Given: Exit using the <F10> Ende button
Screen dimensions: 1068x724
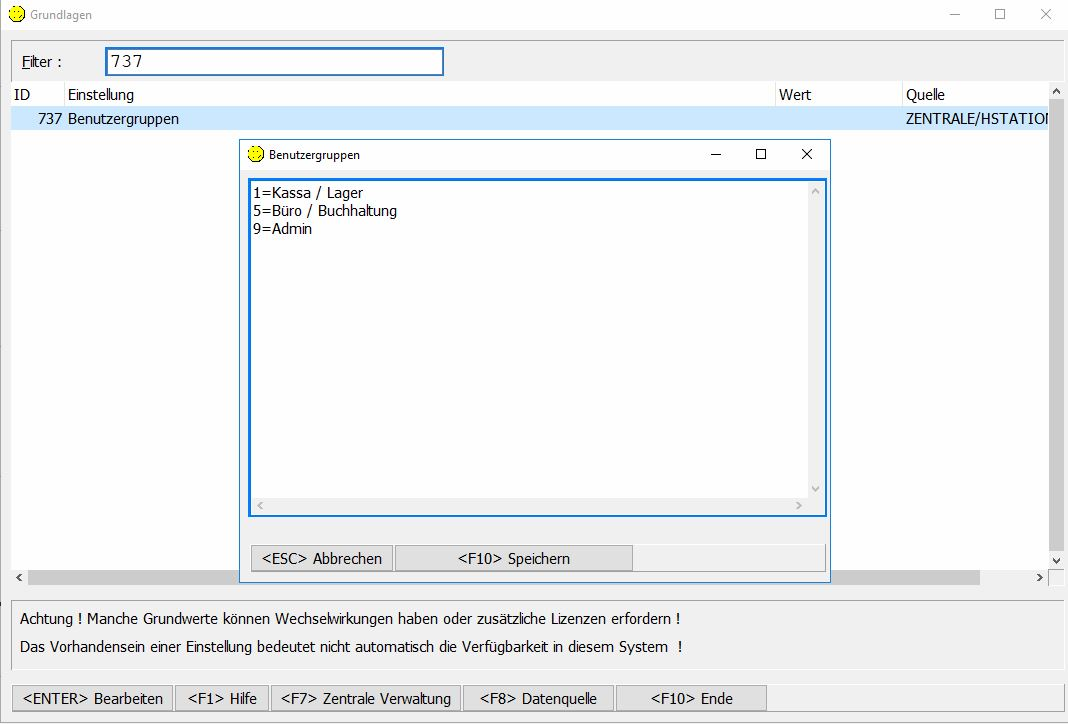Looking at the screenshot, I should tap(691, 699).
